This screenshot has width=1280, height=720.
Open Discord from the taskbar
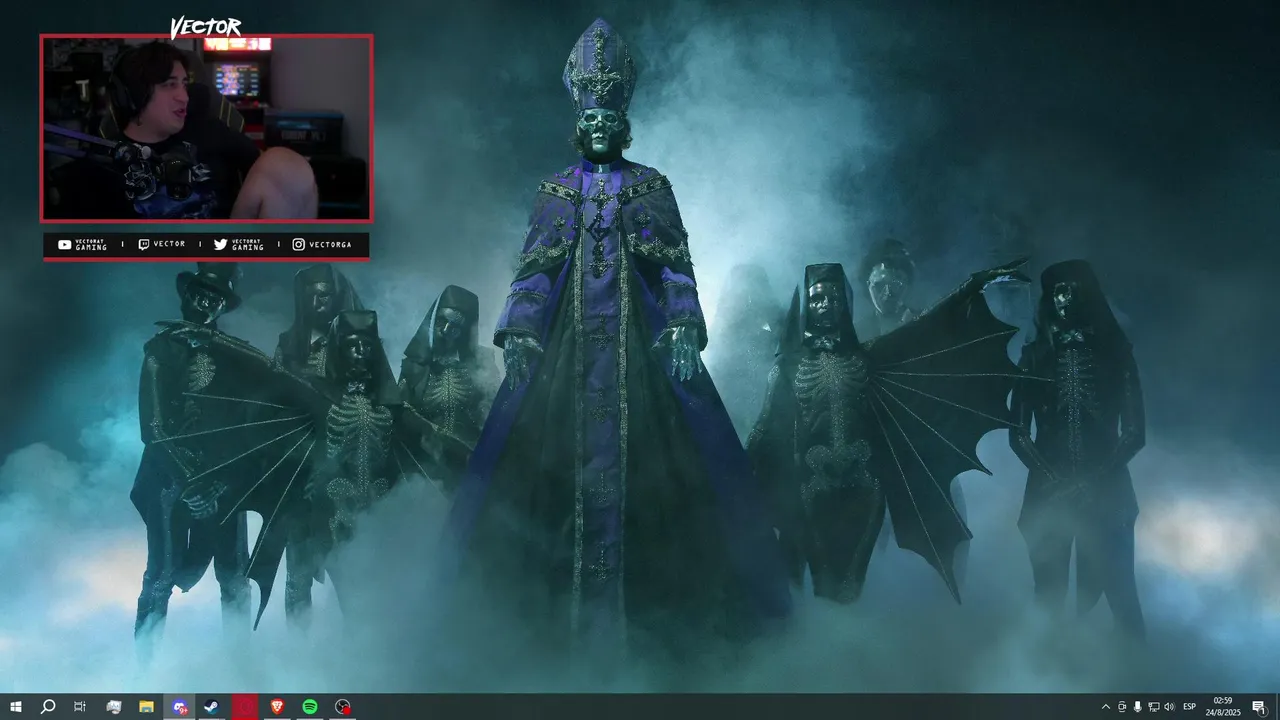179,707
